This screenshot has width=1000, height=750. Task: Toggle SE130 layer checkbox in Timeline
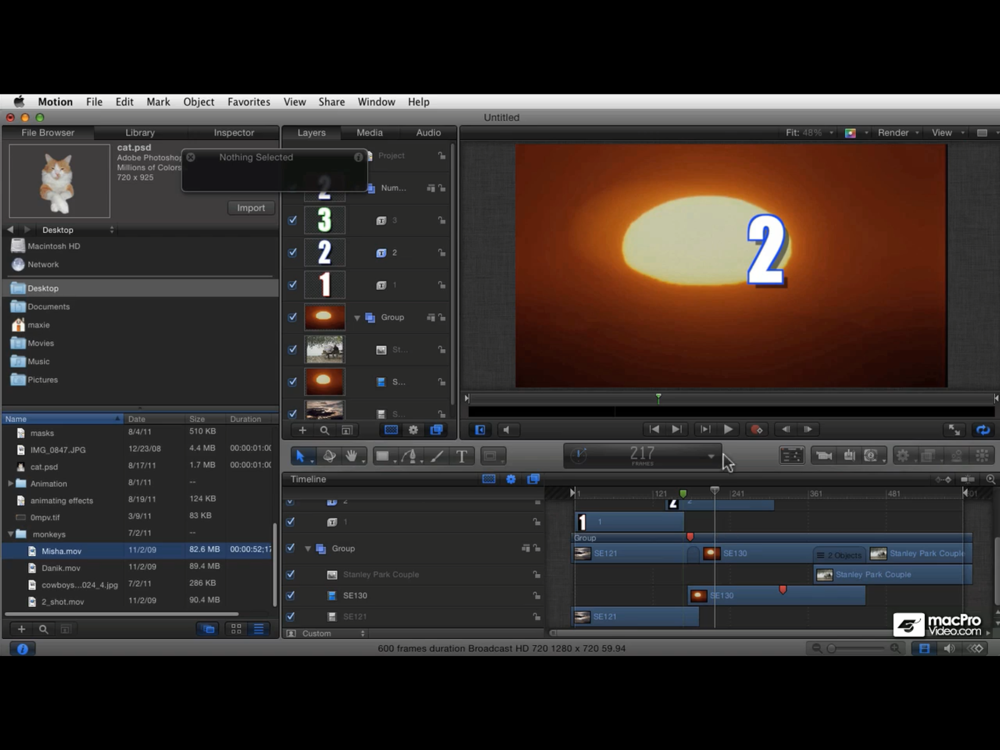point(291,596)
